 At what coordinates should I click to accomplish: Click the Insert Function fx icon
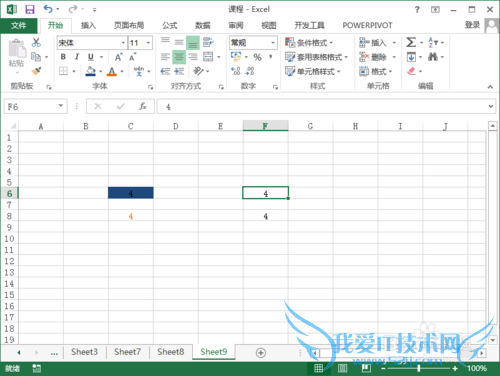(143, 106)
